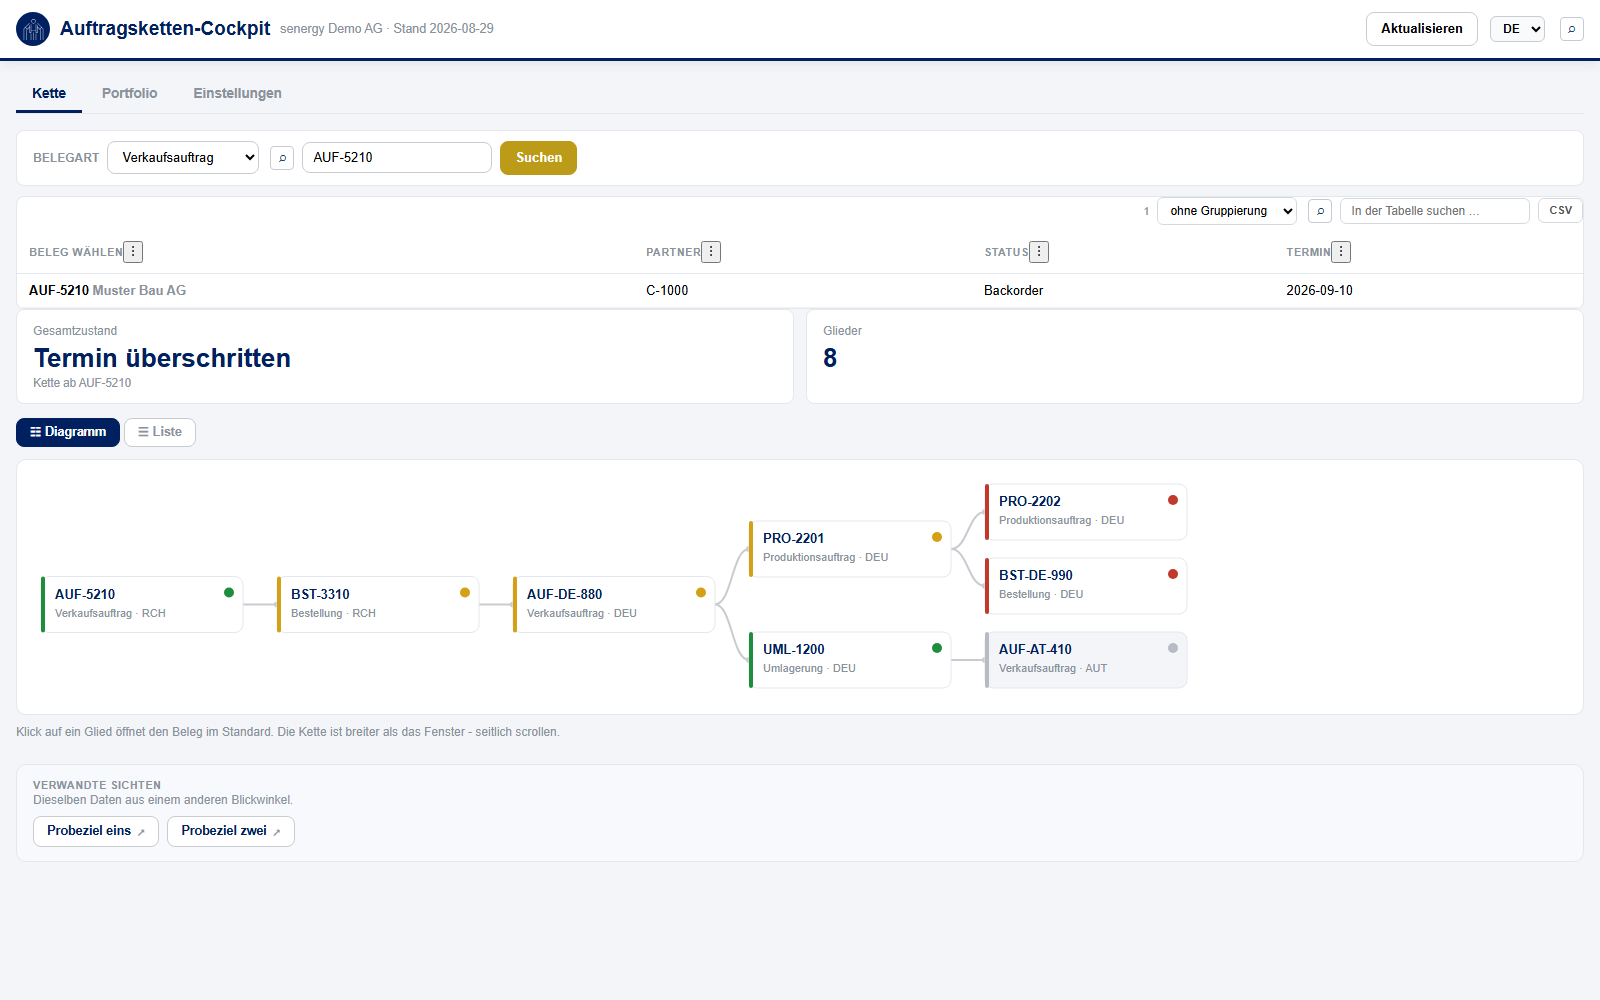Open the Probeziel zwei link

click(x=231, y=831)
